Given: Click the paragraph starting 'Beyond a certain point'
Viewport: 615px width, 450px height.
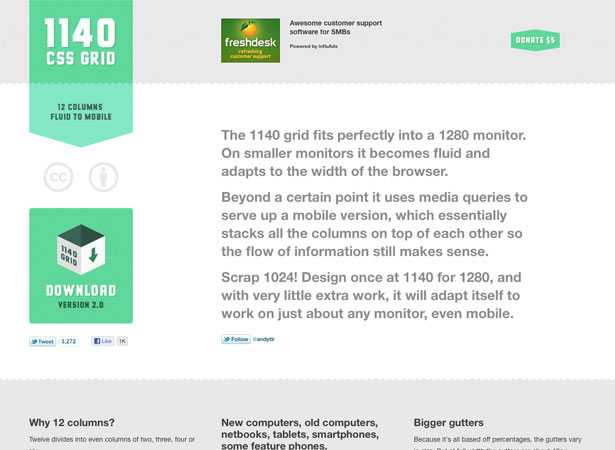Looking at the screenshot, I should [374, 224].
